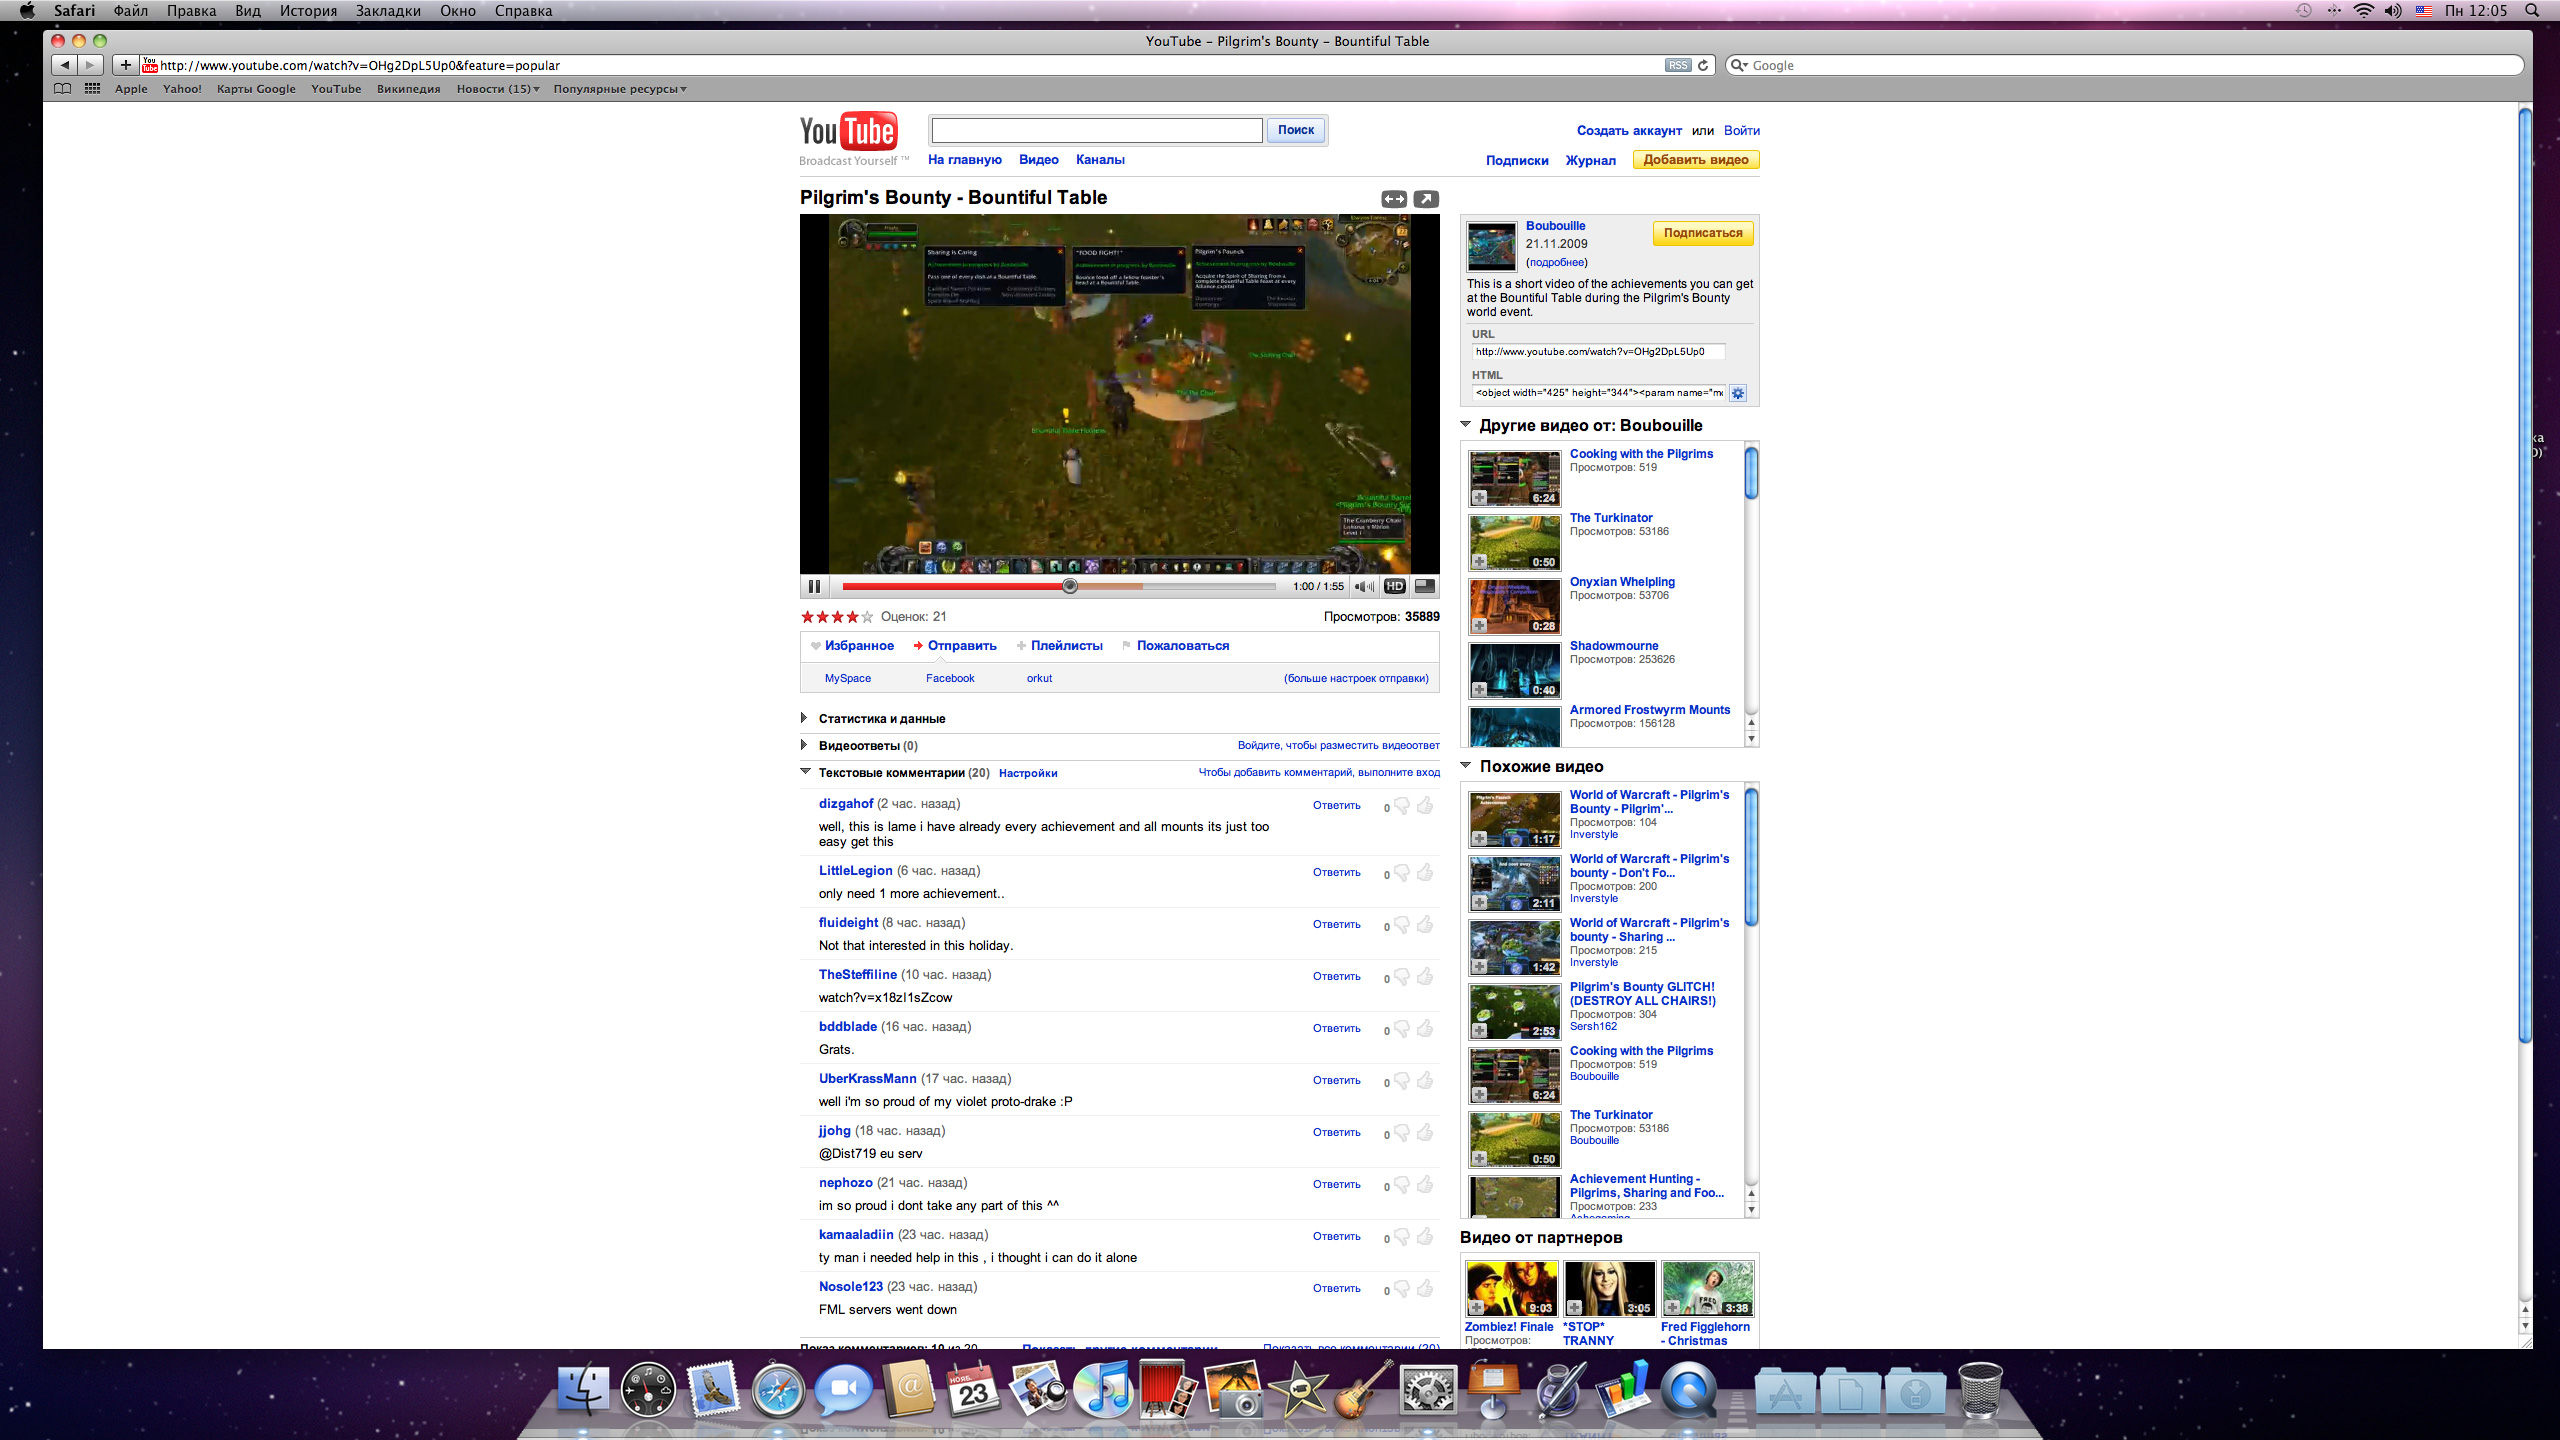
Task: Rate the video using the star rating
Action: 837,617
